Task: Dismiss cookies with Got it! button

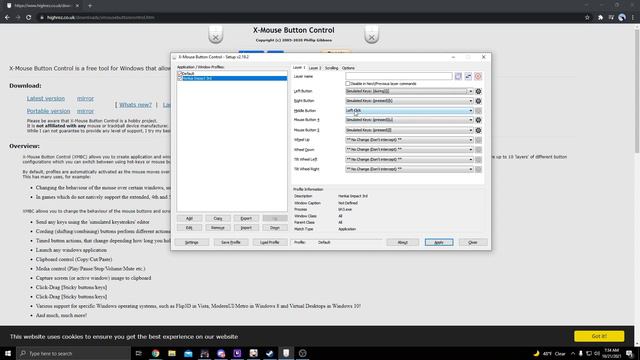Action: pos(599,336)
